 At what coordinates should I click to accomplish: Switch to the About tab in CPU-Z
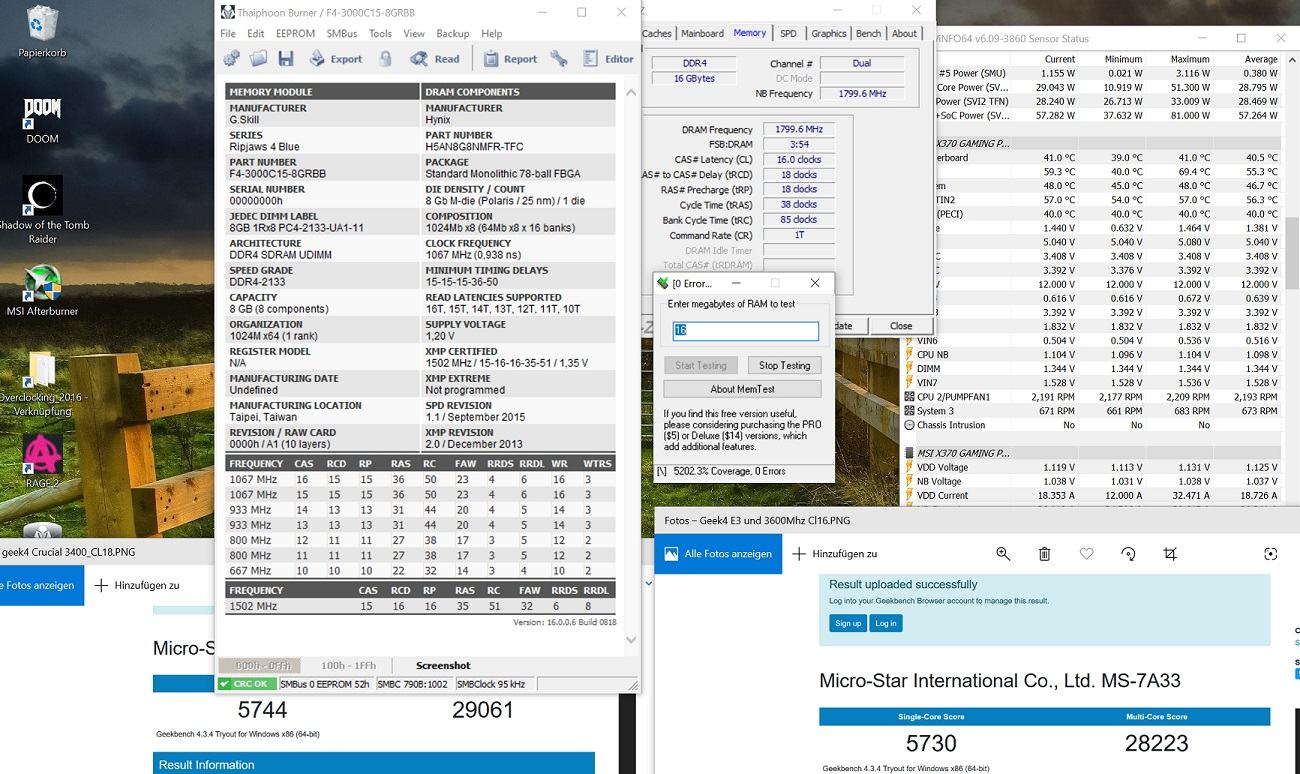click(x=904, y=33)
